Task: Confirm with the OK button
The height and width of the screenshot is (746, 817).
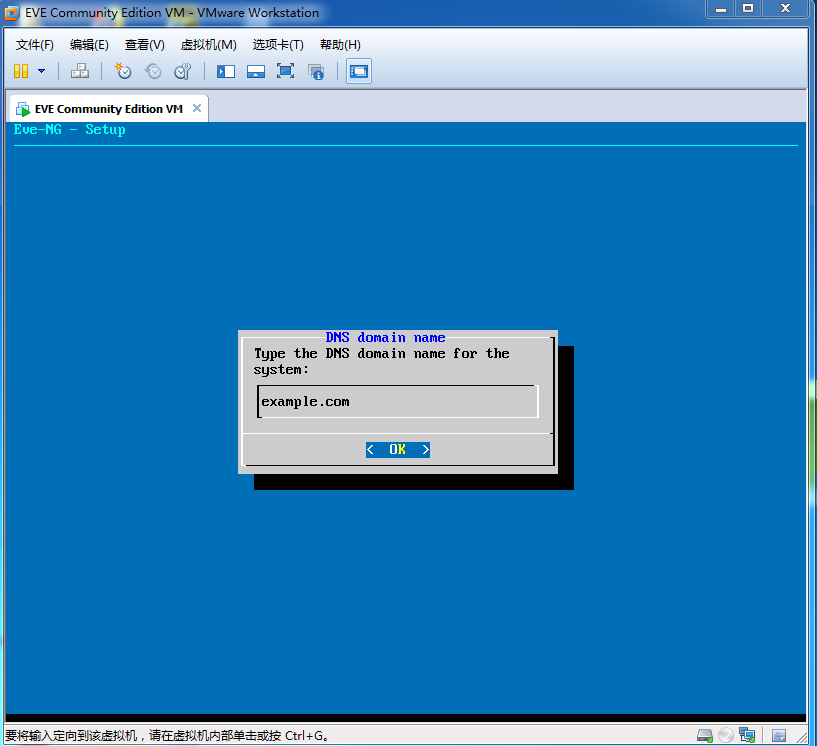Action: pos(398,449)
